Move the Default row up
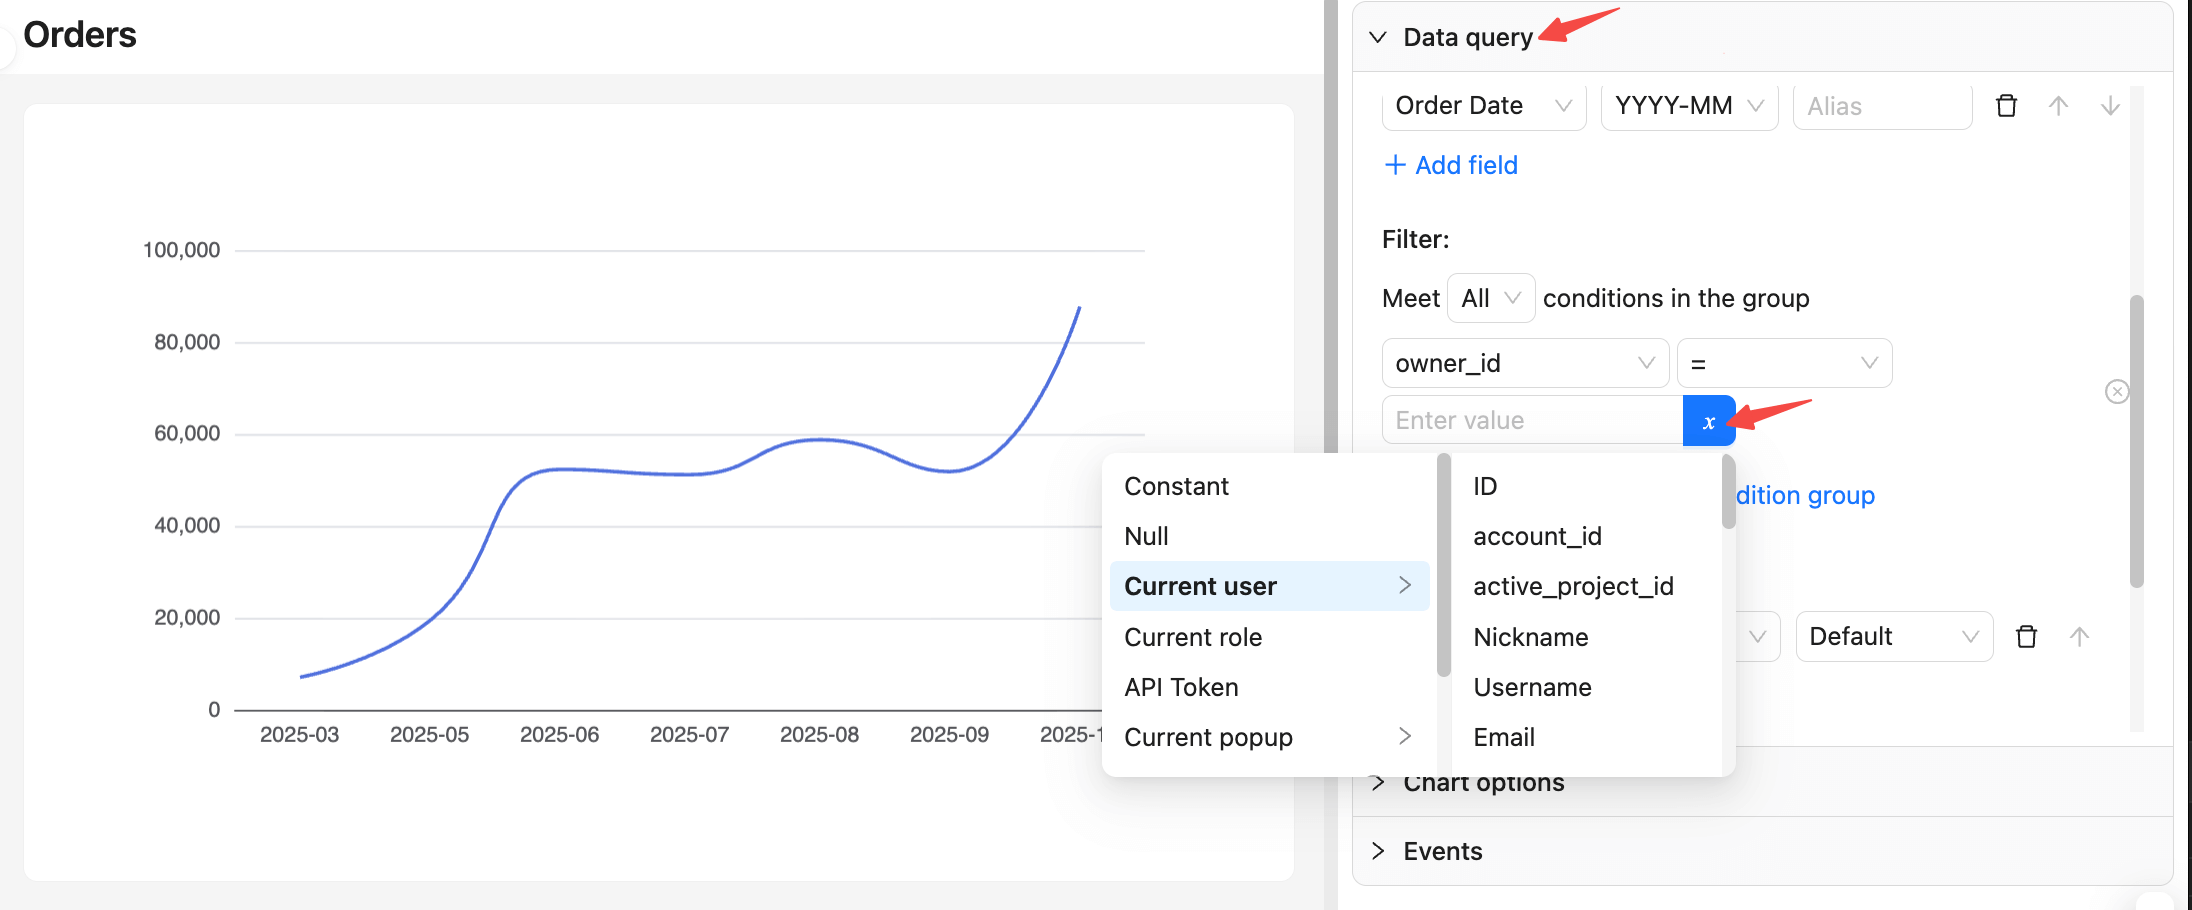 [x=2079, y=637]
